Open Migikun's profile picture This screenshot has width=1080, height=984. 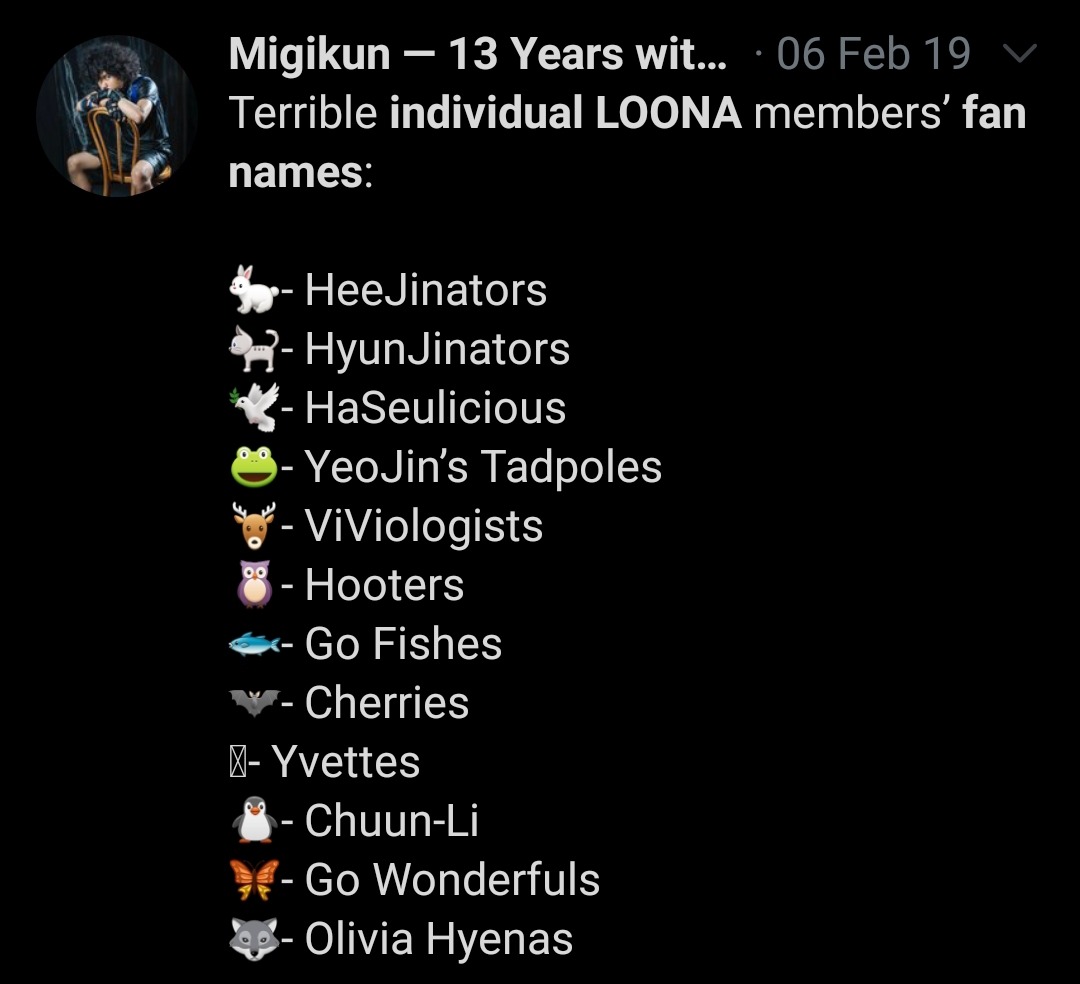point(115,115)
